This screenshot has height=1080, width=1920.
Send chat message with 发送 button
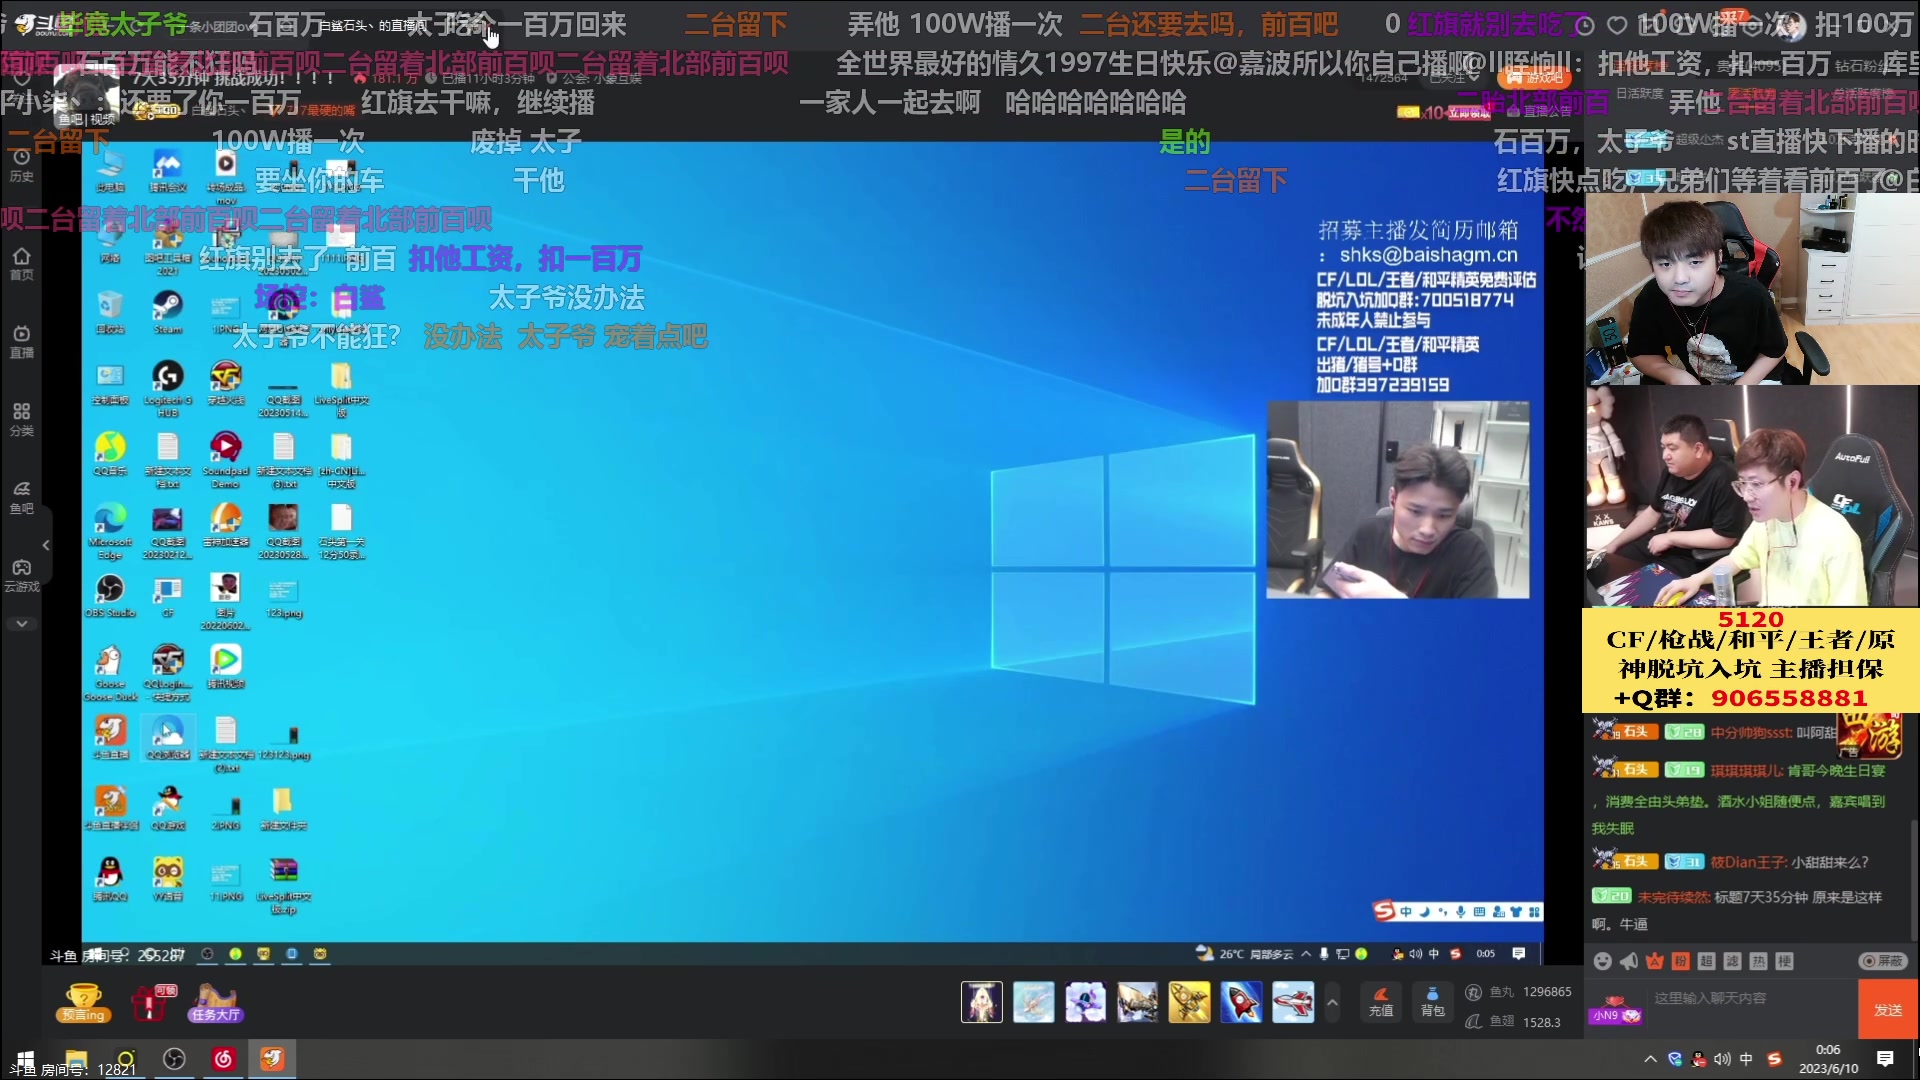tap(1888, 1010)
